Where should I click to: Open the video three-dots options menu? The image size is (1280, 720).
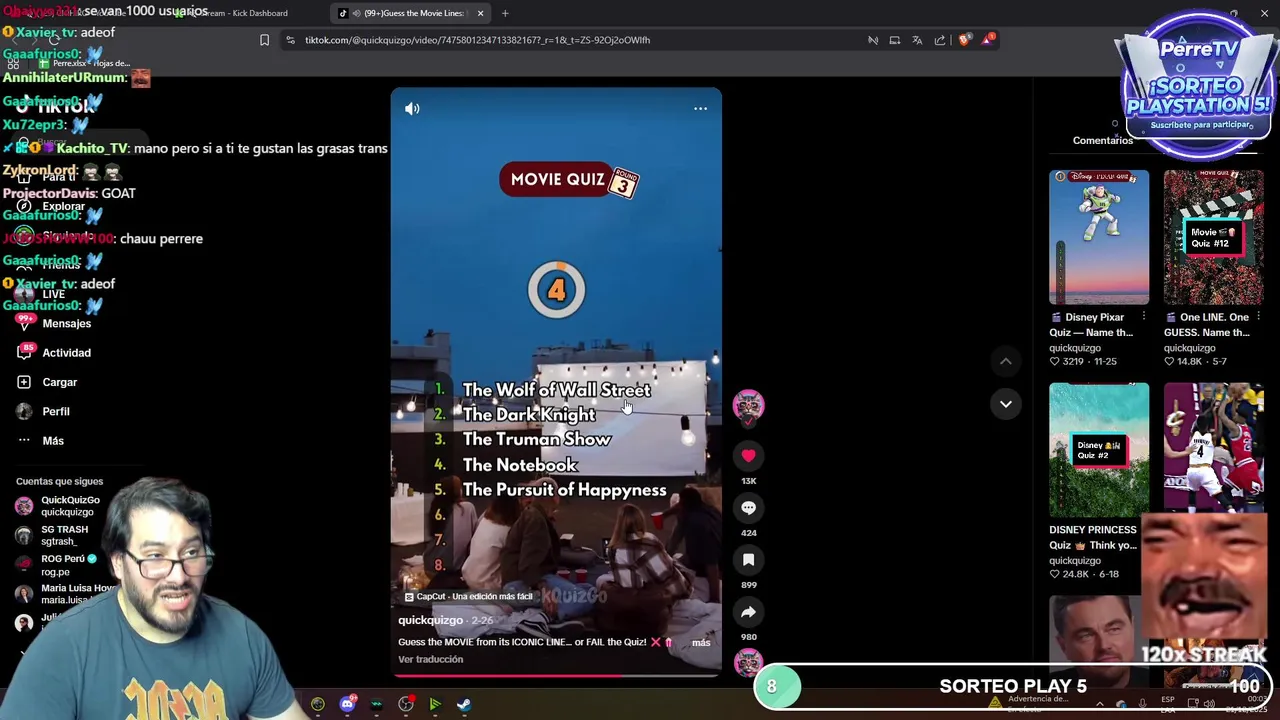pos(700,108)
